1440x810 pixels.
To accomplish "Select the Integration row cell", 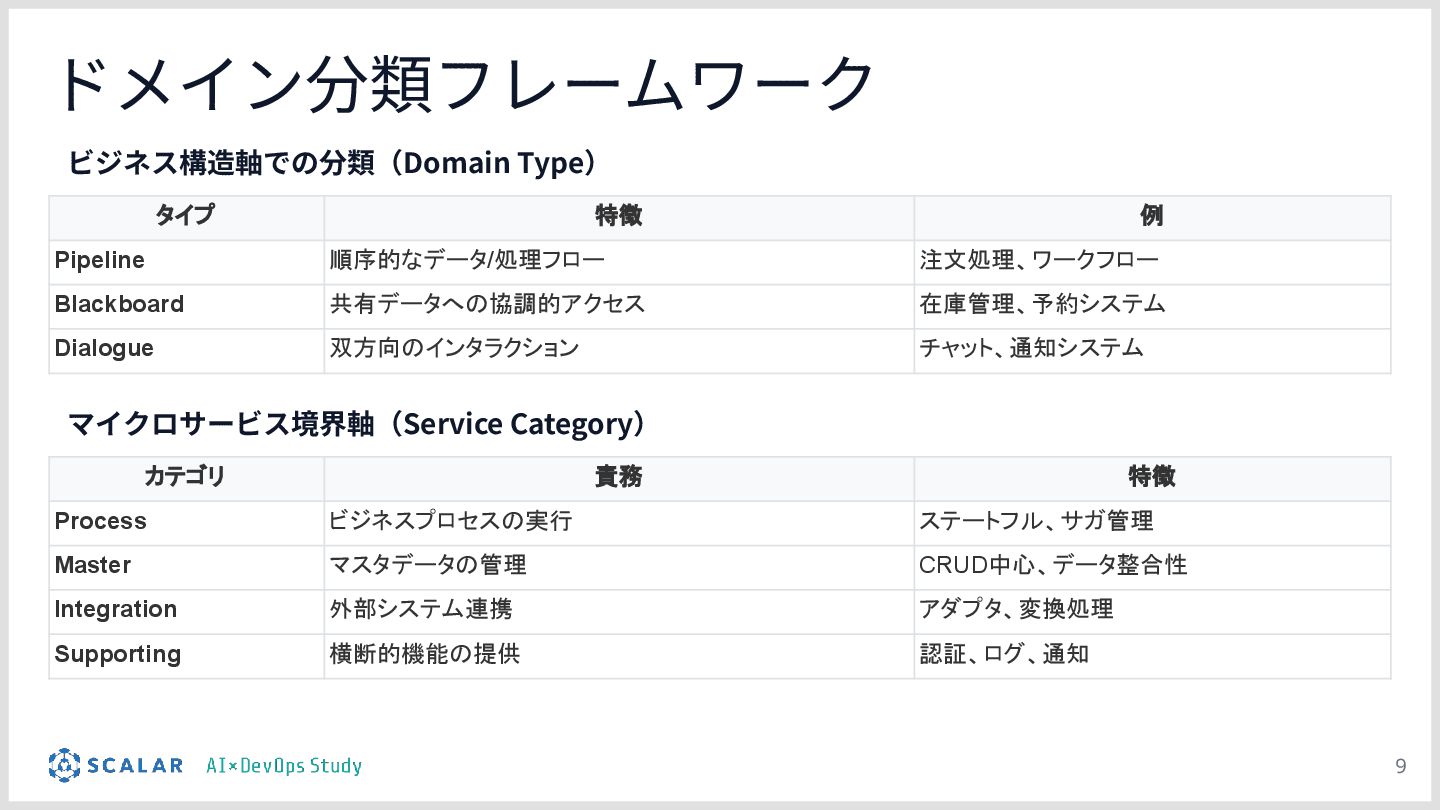I will pos(186,610).
